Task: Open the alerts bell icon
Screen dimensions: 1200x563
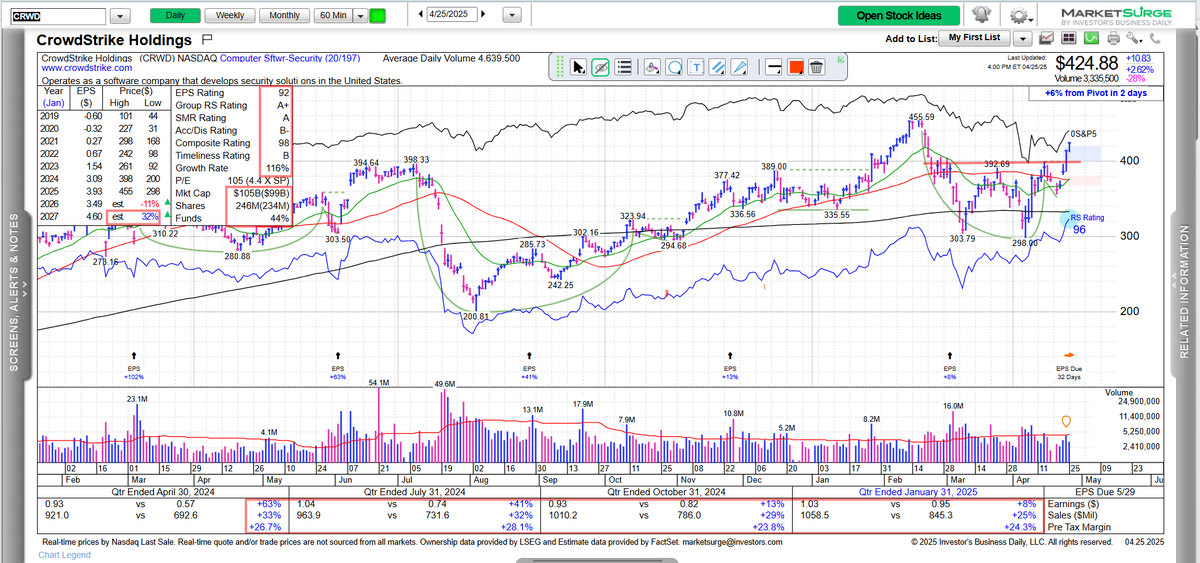Action: click(x=981, y=15)
